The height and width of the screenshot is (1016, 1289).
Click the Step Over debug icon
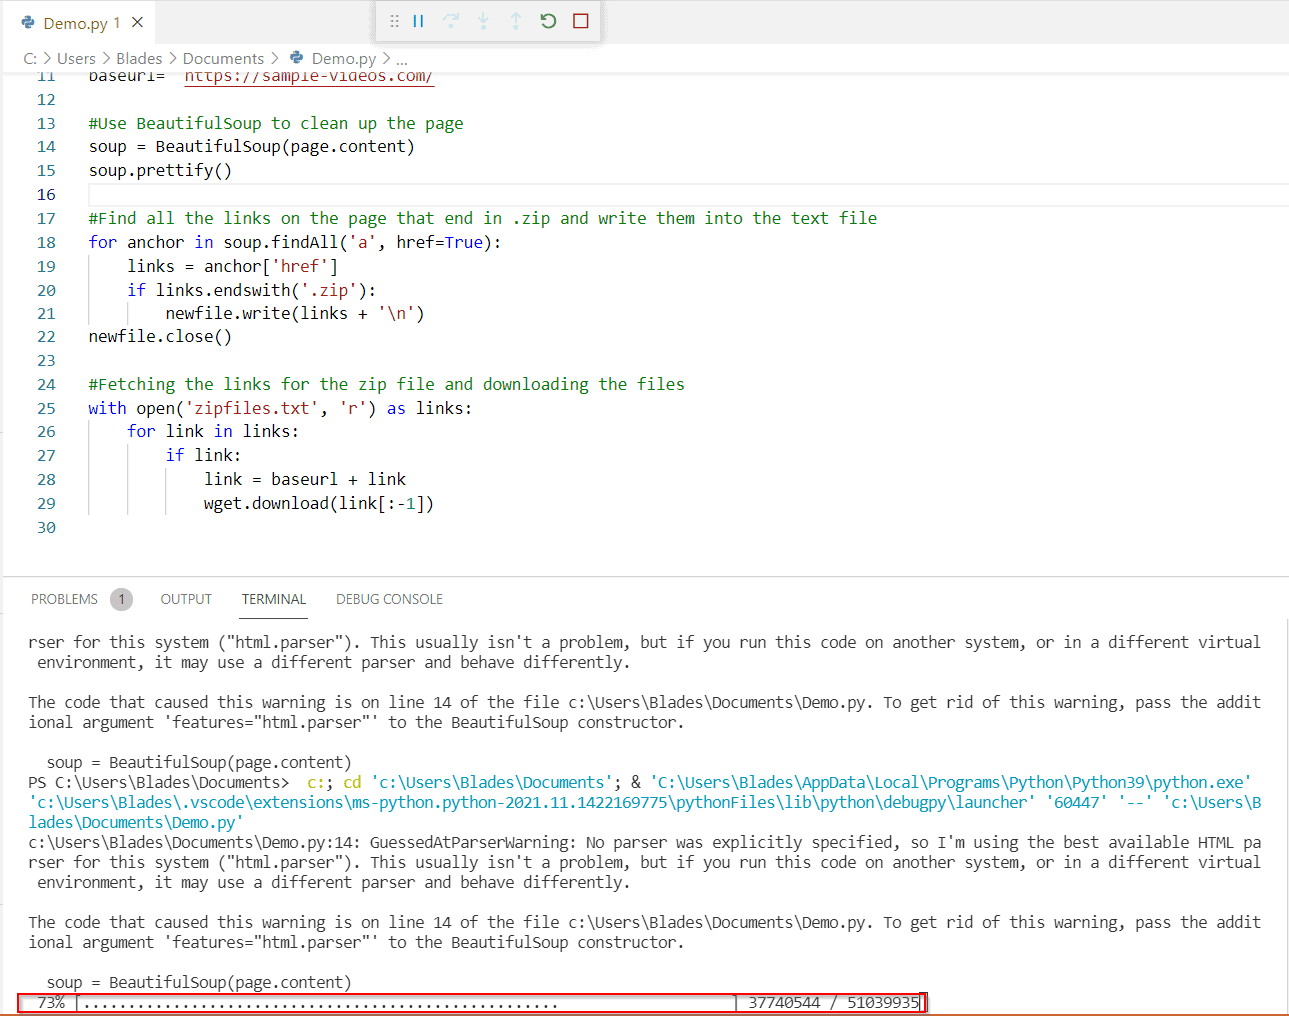tap(451, 21)
